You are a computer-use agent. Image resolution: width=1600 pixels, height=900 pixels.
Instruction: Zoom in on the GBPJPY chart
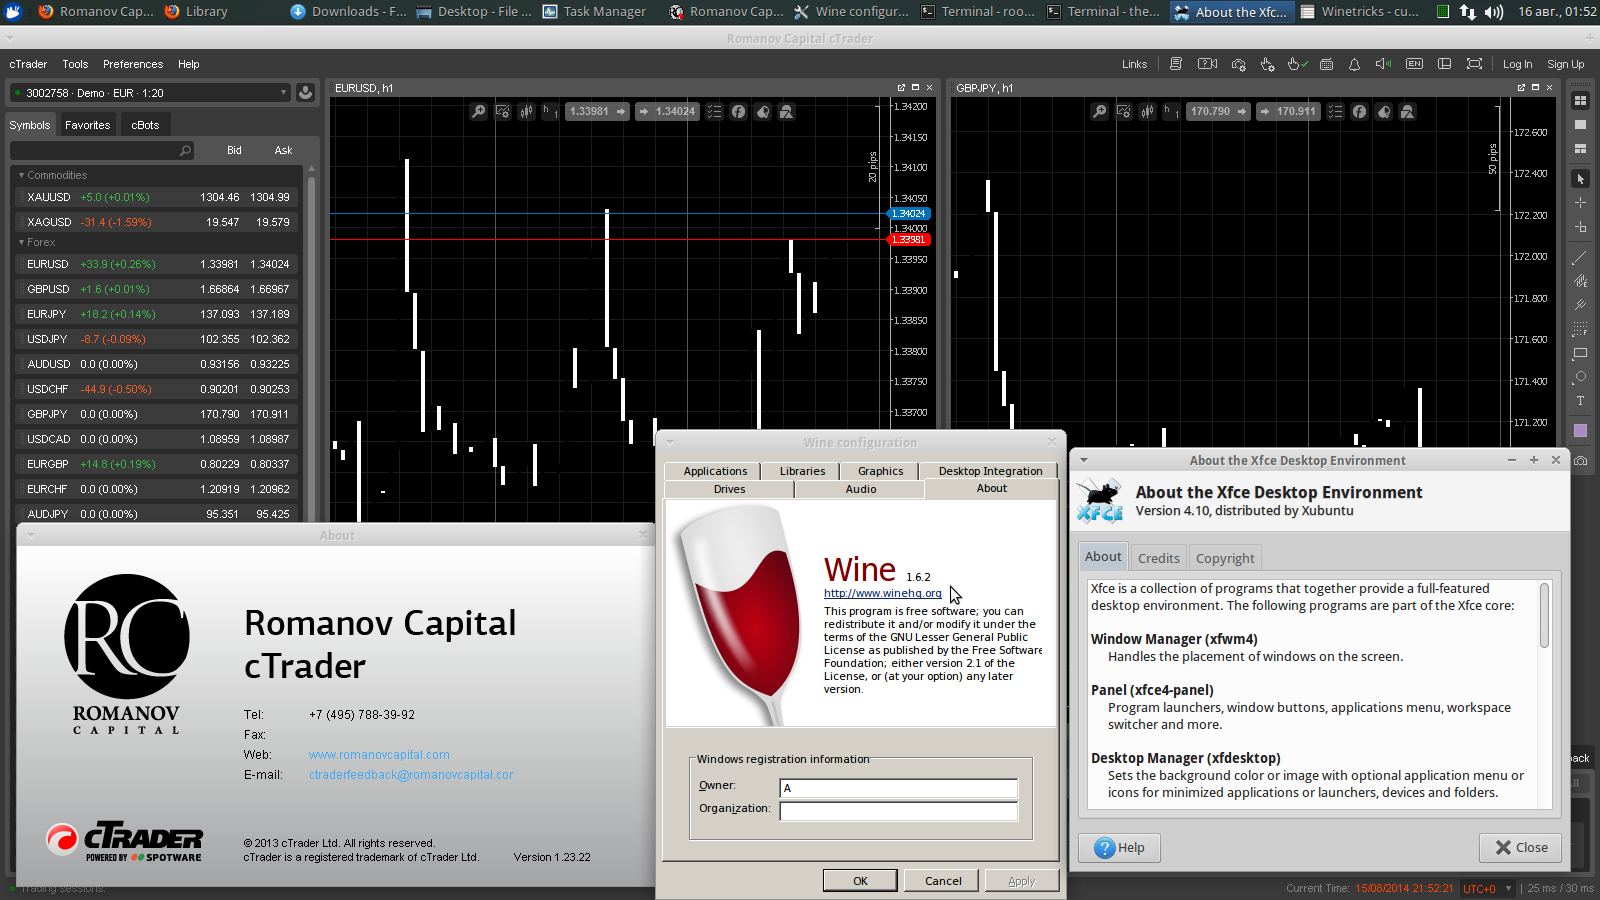(1100, 111)
